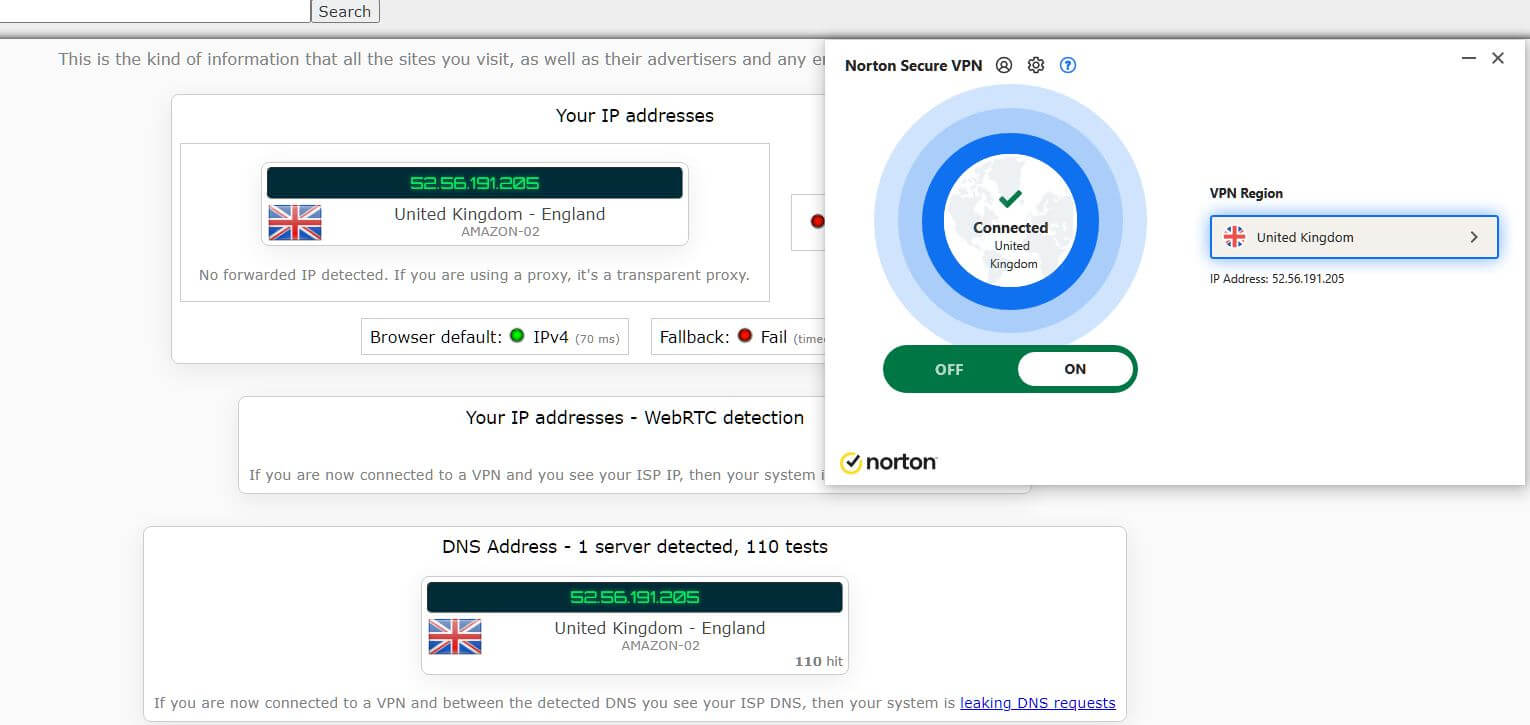Image resolution: width=1530 pixels, height=725 pixels.
Task: Click the Norton IP Address: 52.56.191.205 text
Action: tap(1277, 279)
